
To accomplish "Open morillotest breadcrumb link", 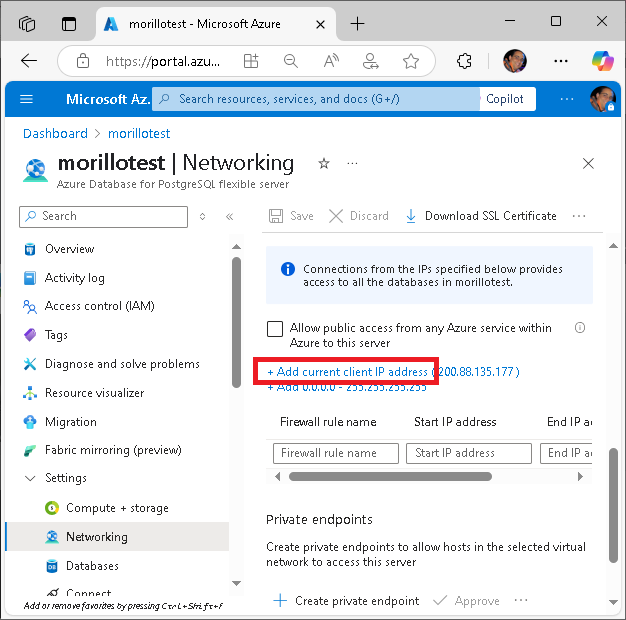I will (x=139, y=133).
